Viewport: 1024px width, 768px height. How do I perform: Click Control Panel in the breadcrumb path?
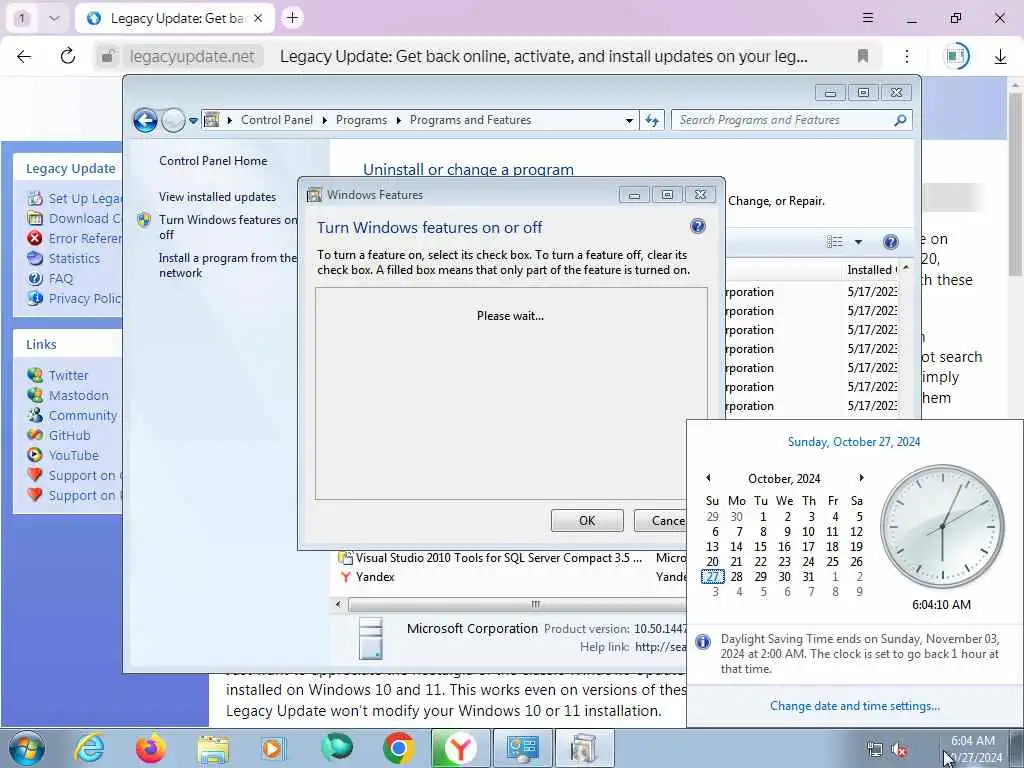[x=277, y=120]
